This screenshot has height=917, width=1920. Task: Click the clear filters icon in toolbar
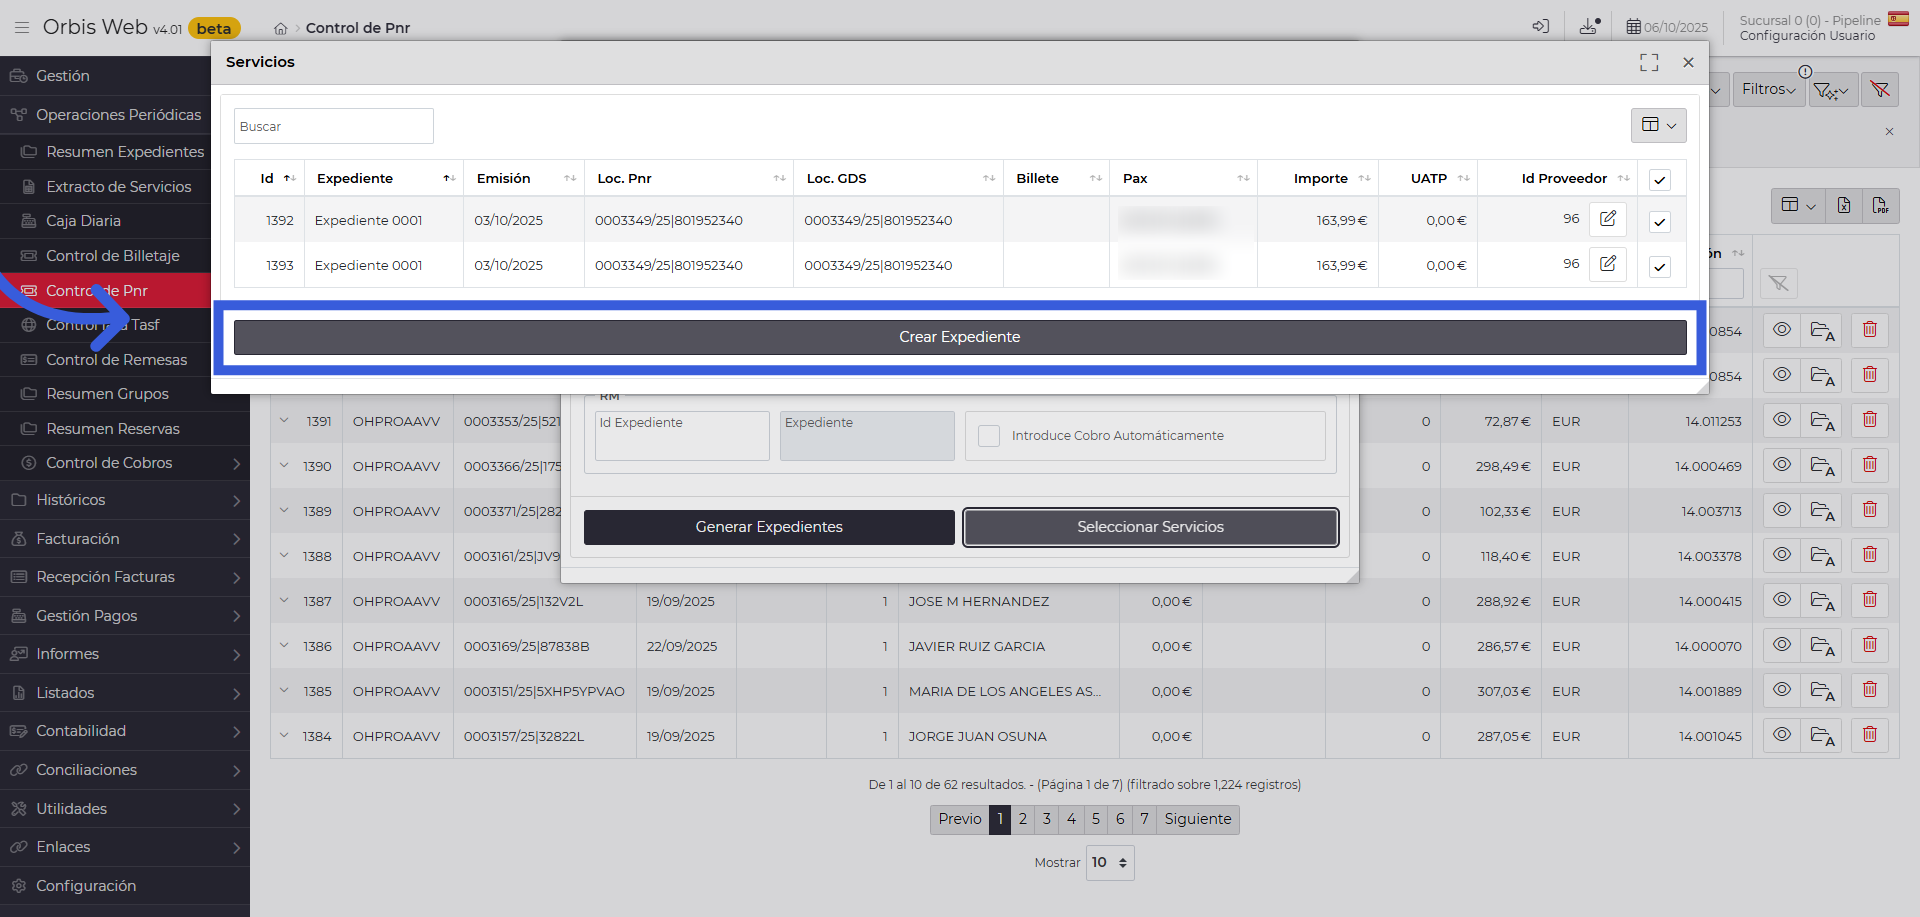[x=1880, y=90]
